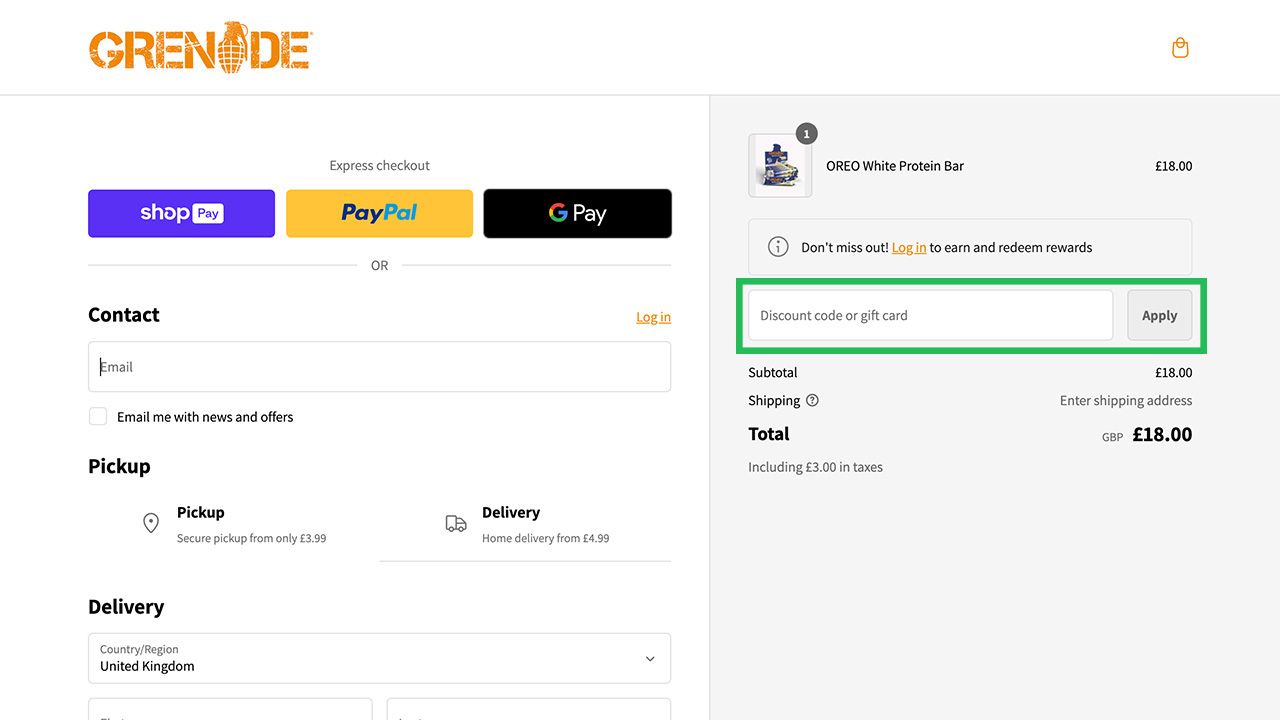Focus the Discount code or gift card field
This screenshot has height=720, width=1280.
point(930,315)
